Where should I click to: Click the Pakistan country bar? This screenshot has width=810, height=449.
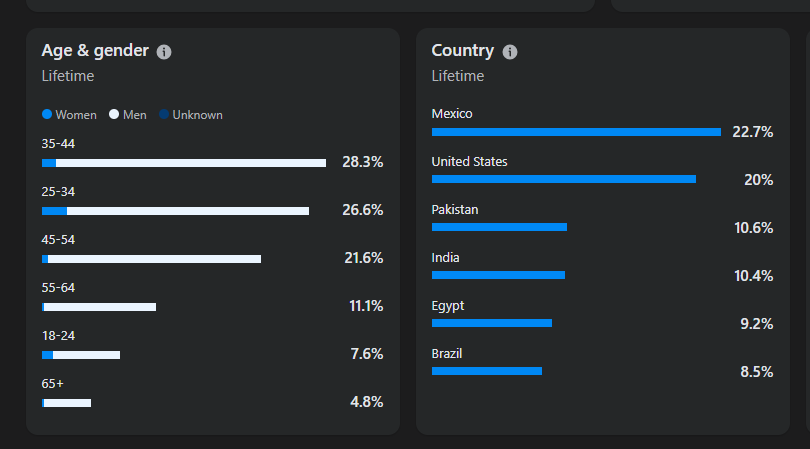499,227
